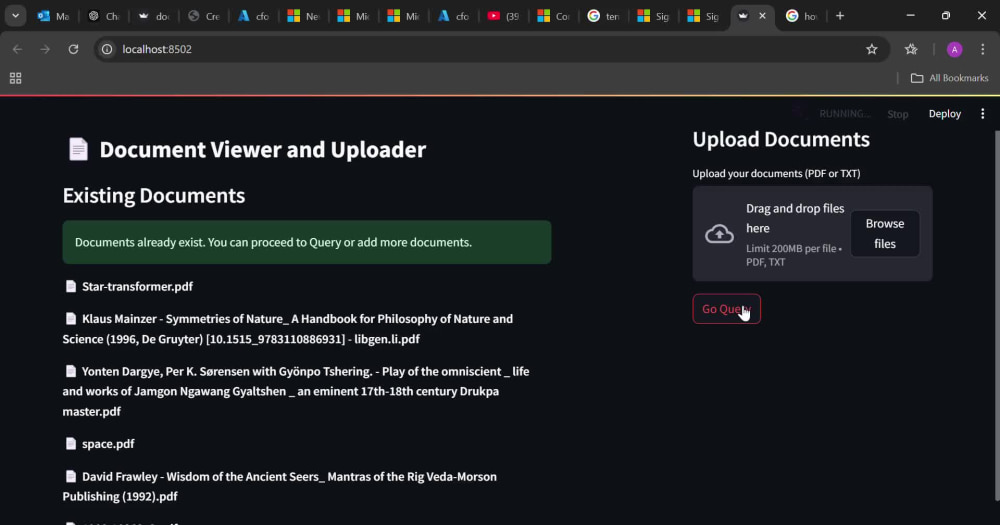Bookmark this page with the star

[x=872, y=49]
